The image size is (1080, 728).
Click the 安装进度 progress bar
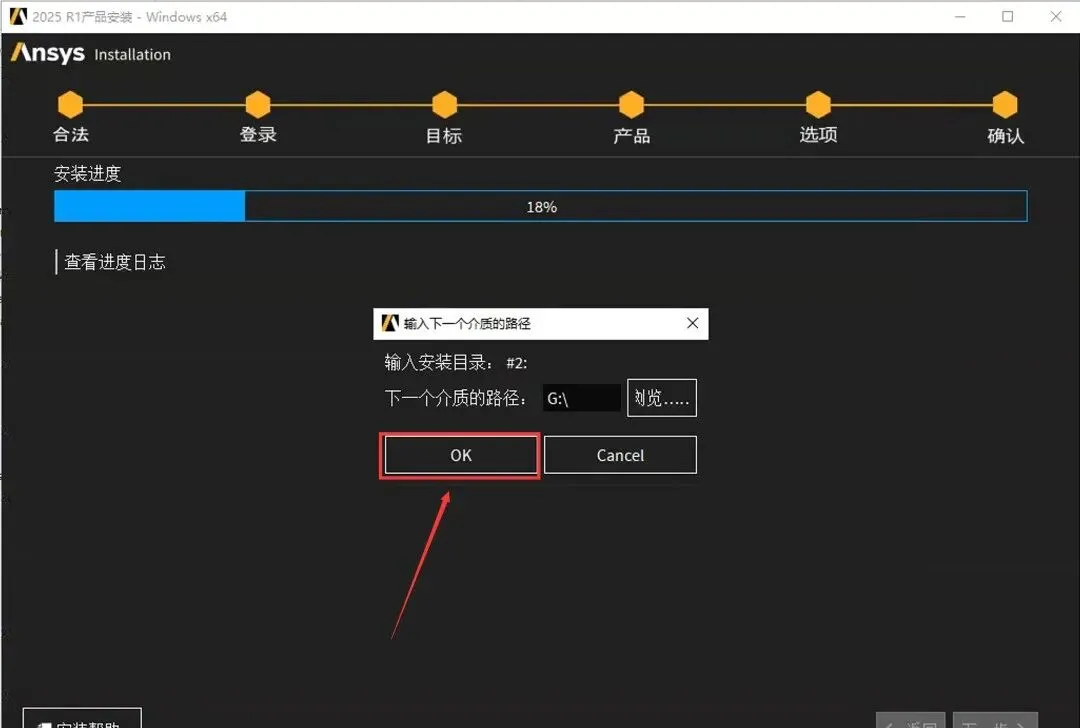pyautogui.click(x=541, y=206)
